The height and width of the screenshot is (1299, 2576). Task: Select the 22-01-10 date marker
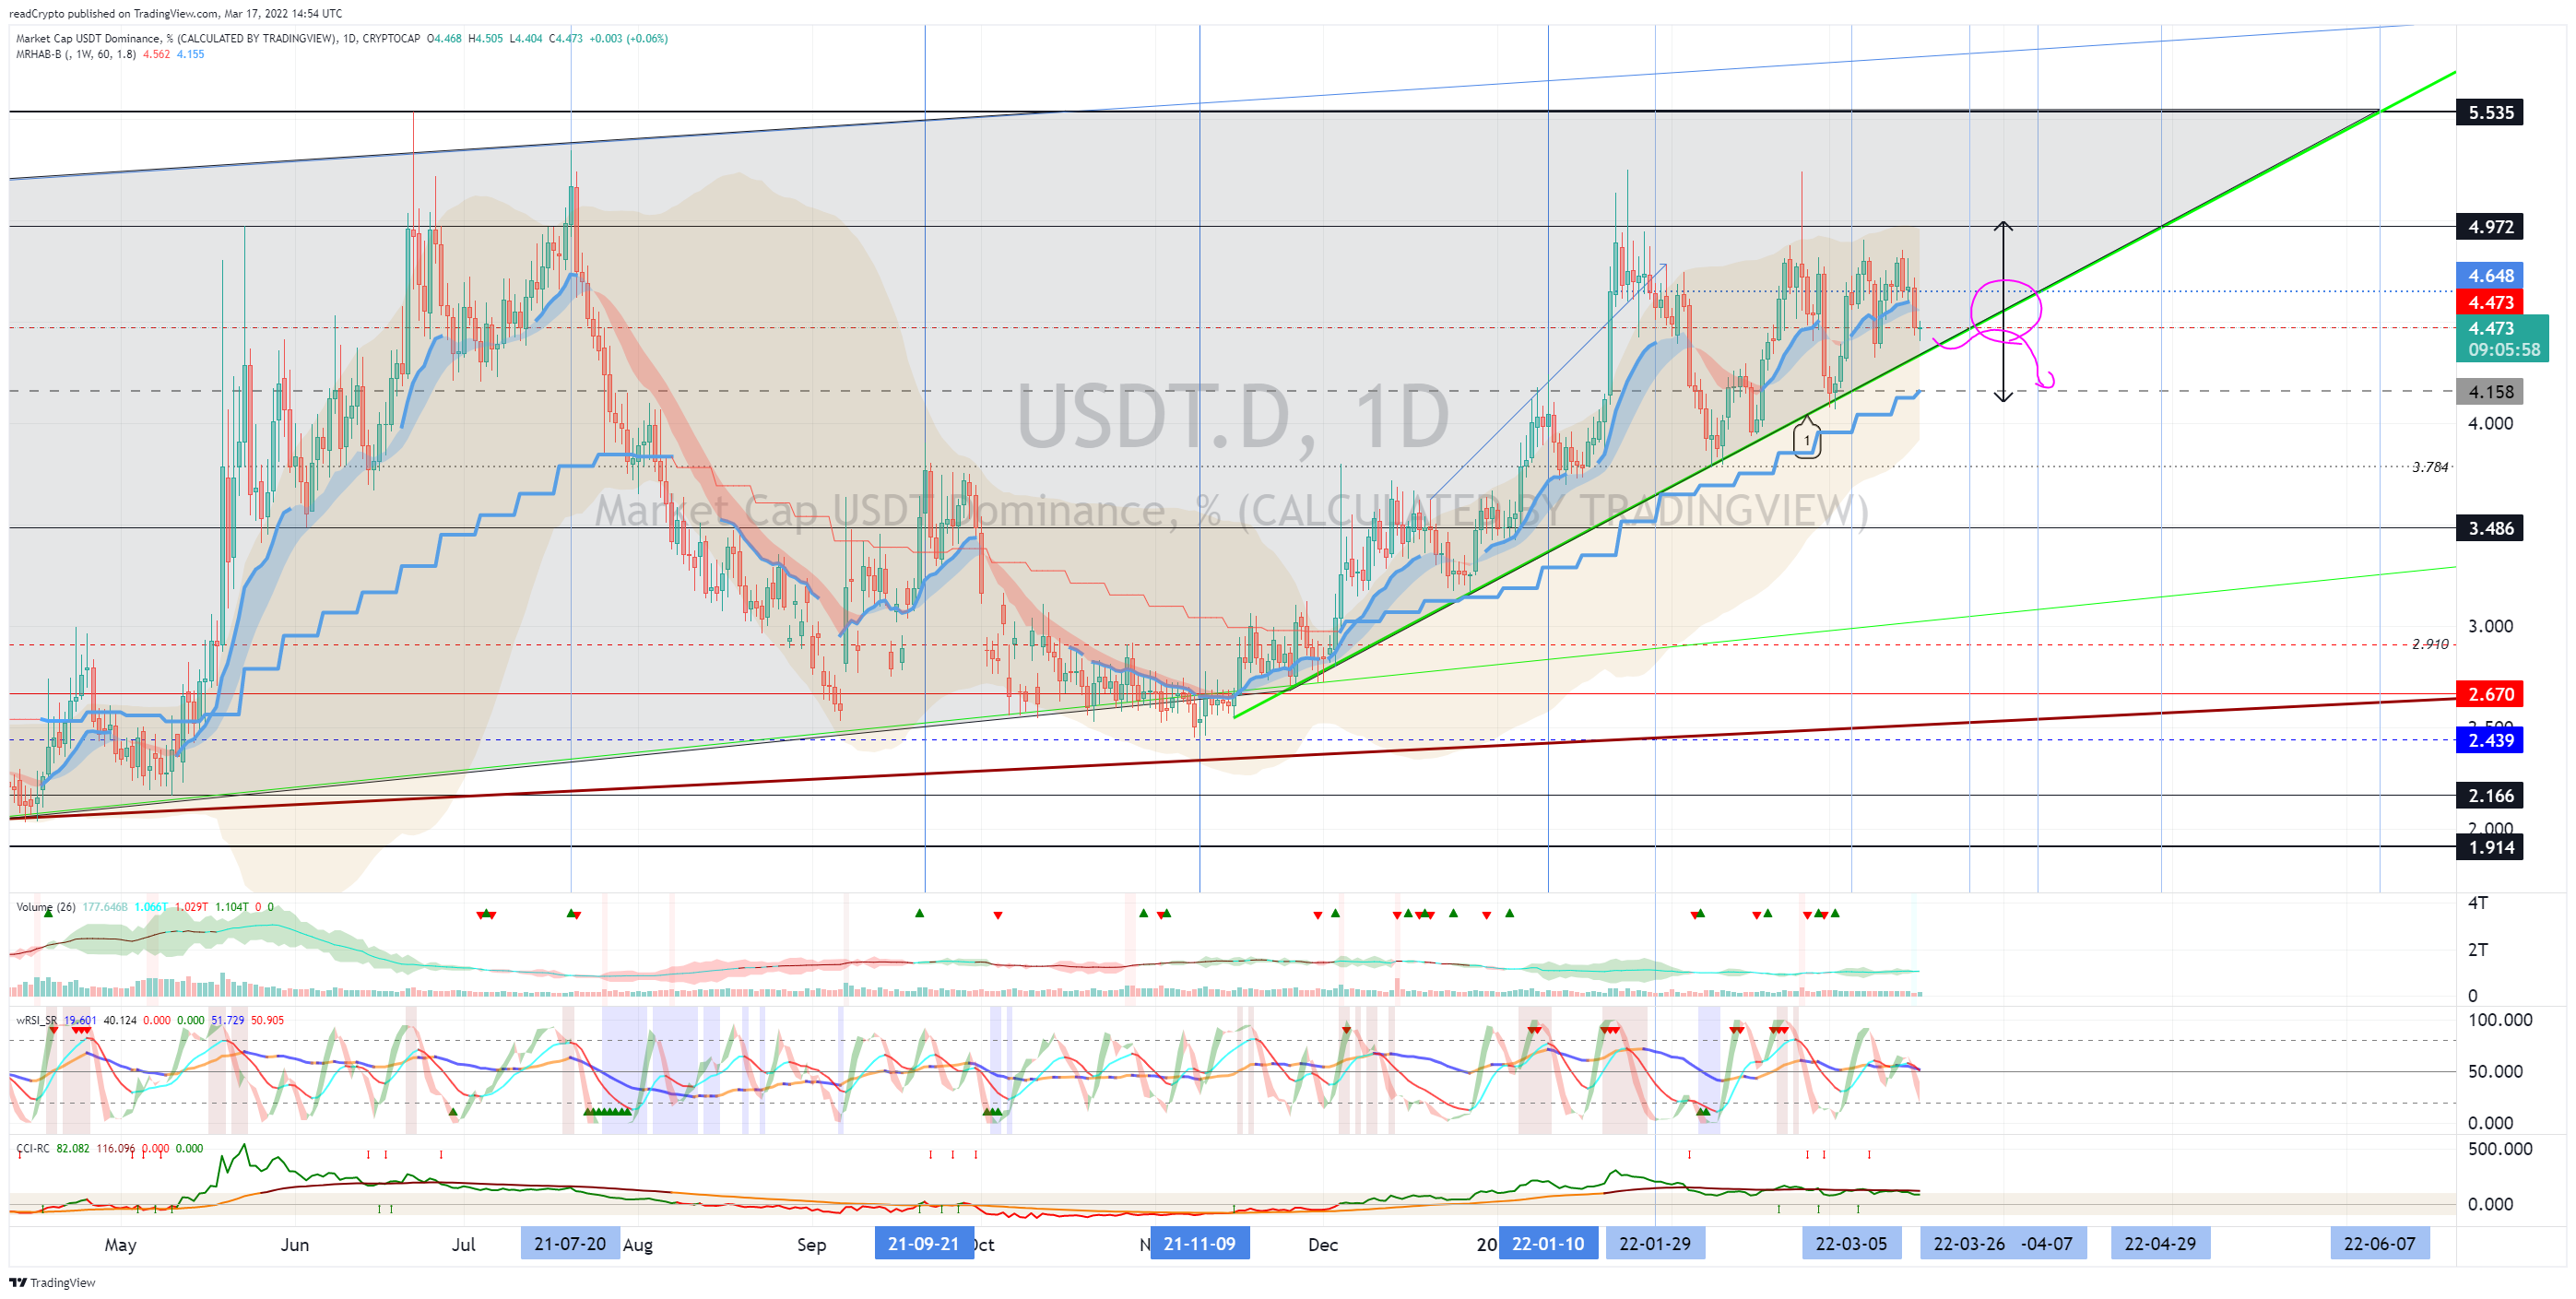tap(1548, 1244)
